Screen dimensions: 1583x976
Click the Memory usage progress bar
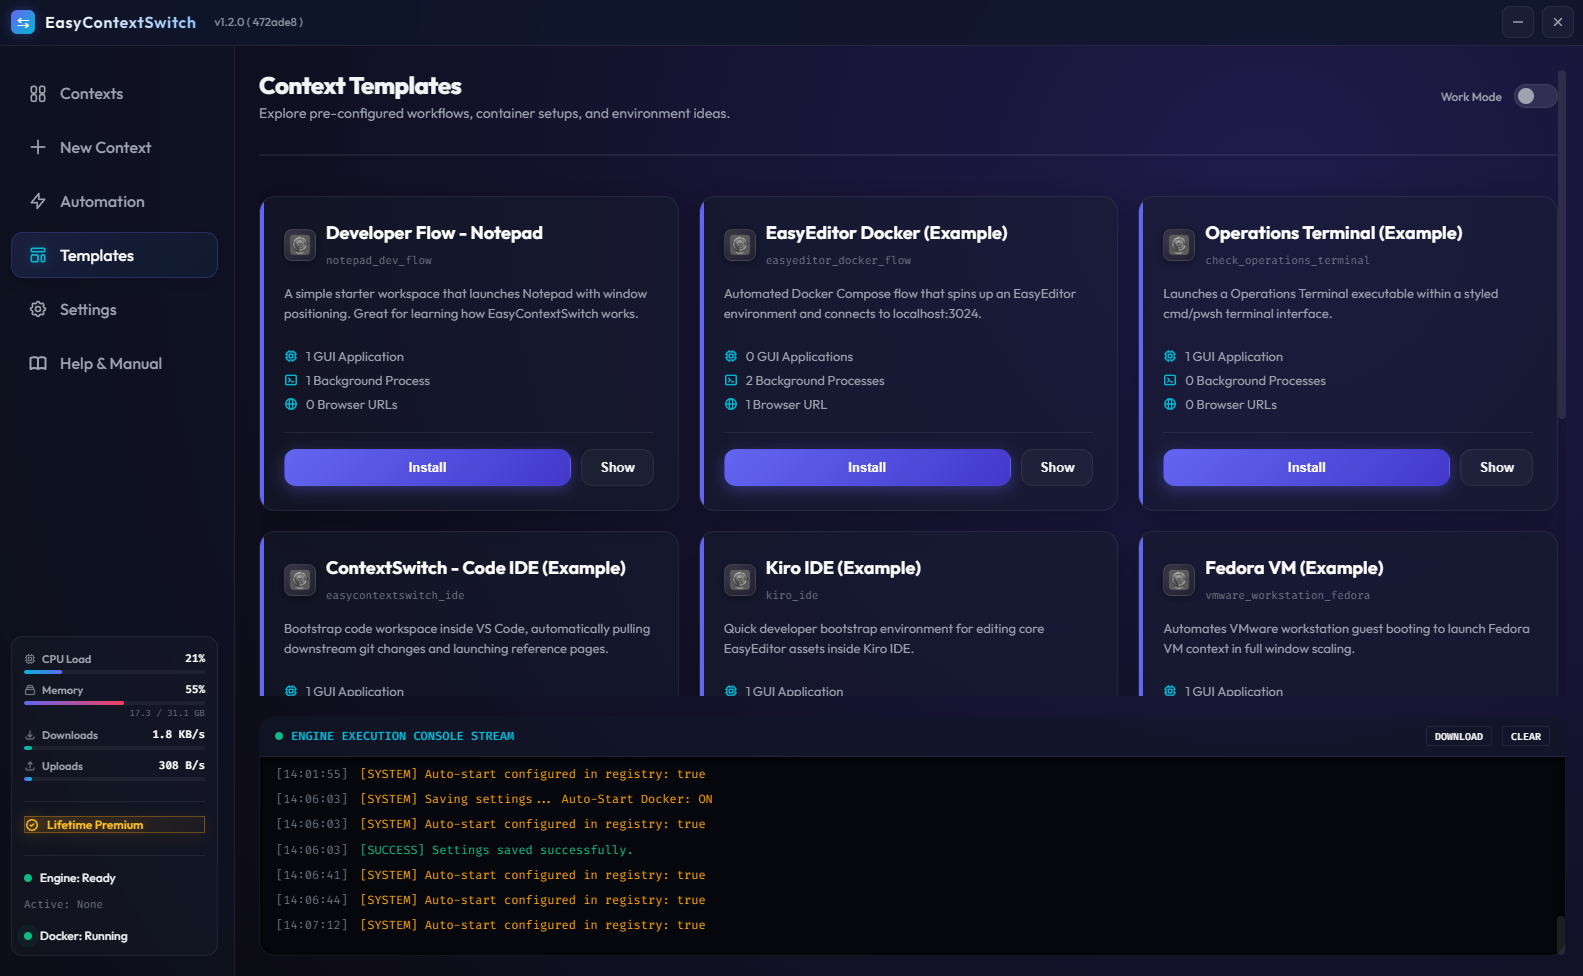click(x=114, y=703)
